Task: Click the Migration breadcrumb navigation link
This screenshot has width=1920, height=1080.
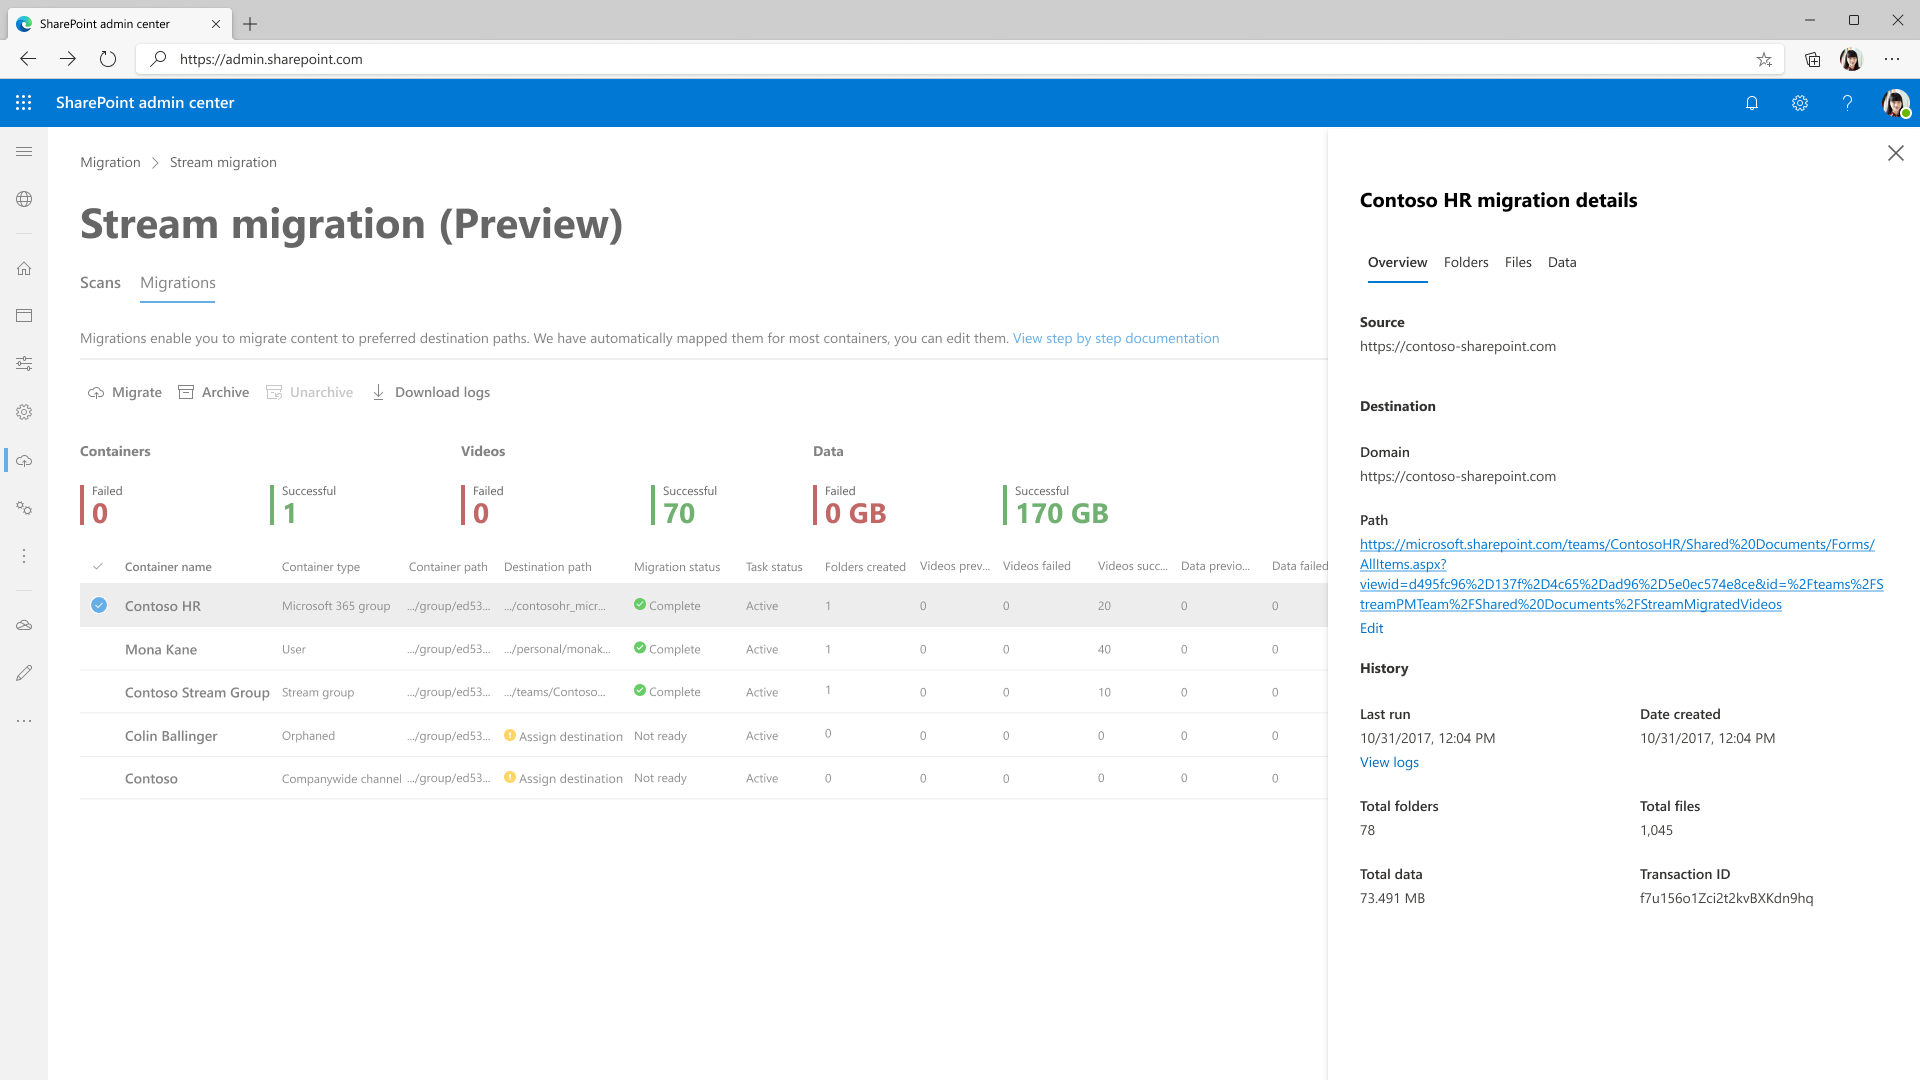Action: click(111, 161)
